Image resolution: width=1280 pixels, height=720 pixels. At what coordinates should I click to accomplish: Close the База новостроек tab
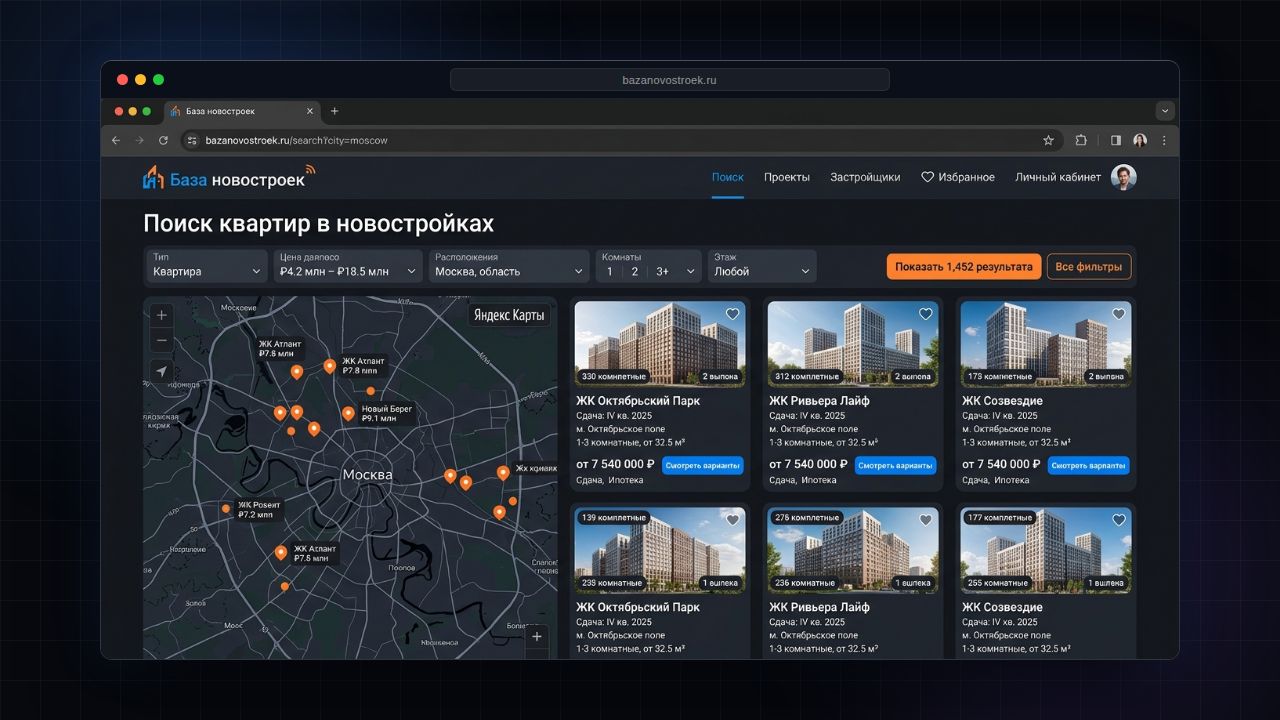pos(310,111)
